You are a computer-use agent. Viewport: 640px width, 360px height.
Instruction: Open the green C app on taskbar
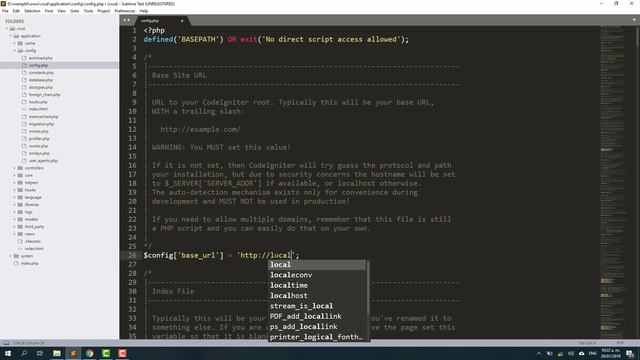[106, 353]
